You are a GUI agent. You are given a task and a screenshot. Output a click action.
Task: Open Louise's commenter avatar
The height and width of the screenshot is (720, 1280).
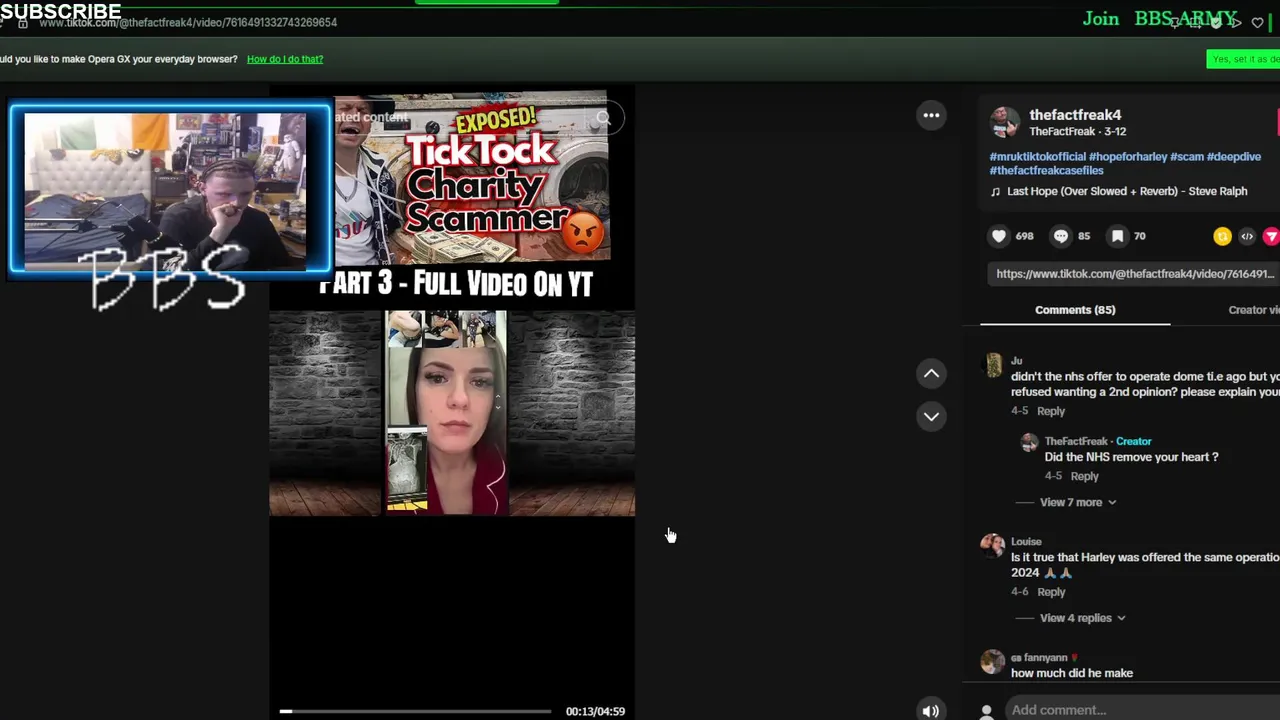992,545
